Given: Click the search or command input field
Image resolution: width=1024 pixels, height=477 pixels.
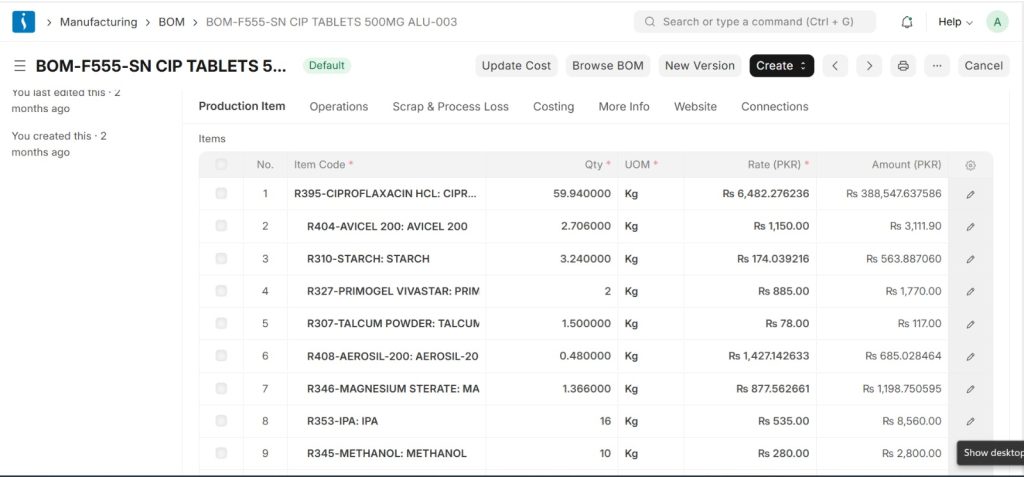Looking at the screenshot, I should point(755,22).
